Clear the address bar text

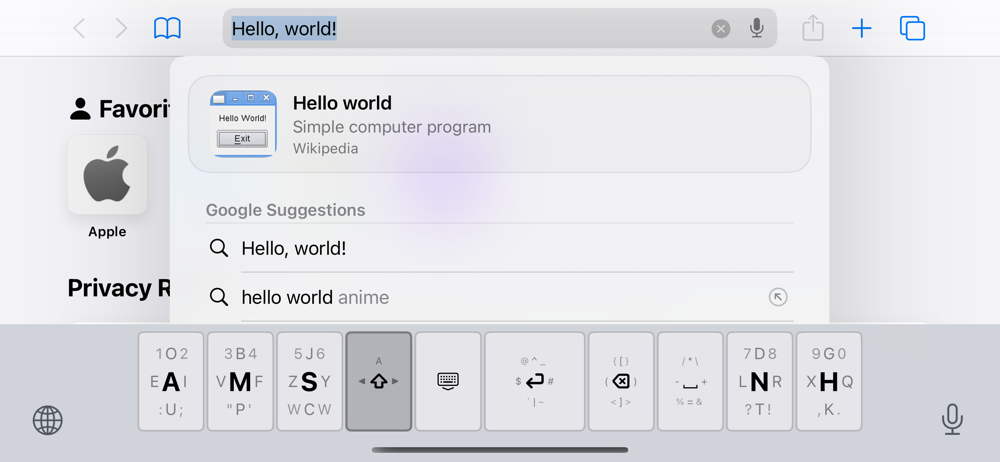click(721, 29)
